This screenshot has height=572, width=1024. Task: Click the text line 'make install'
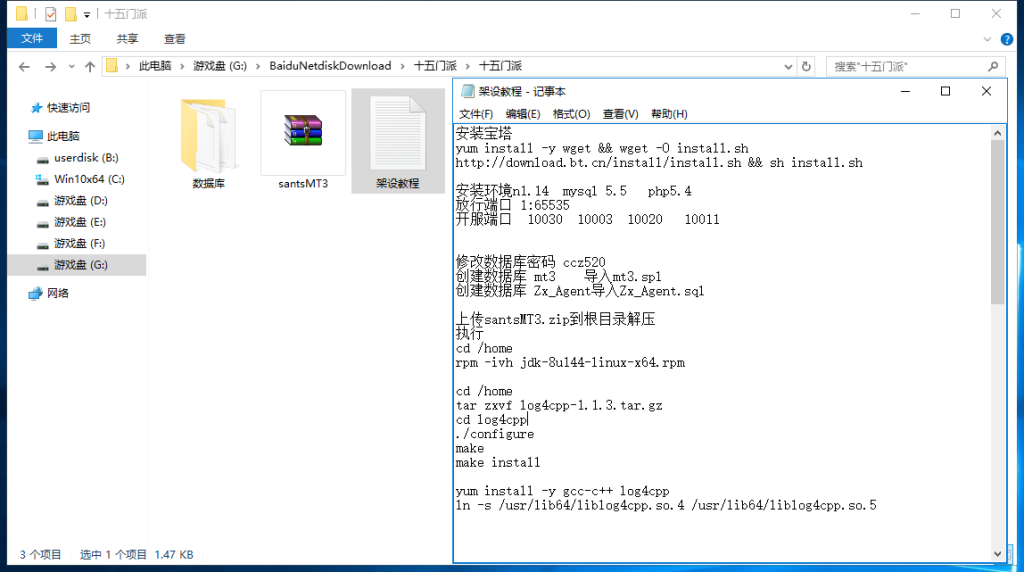498,463
